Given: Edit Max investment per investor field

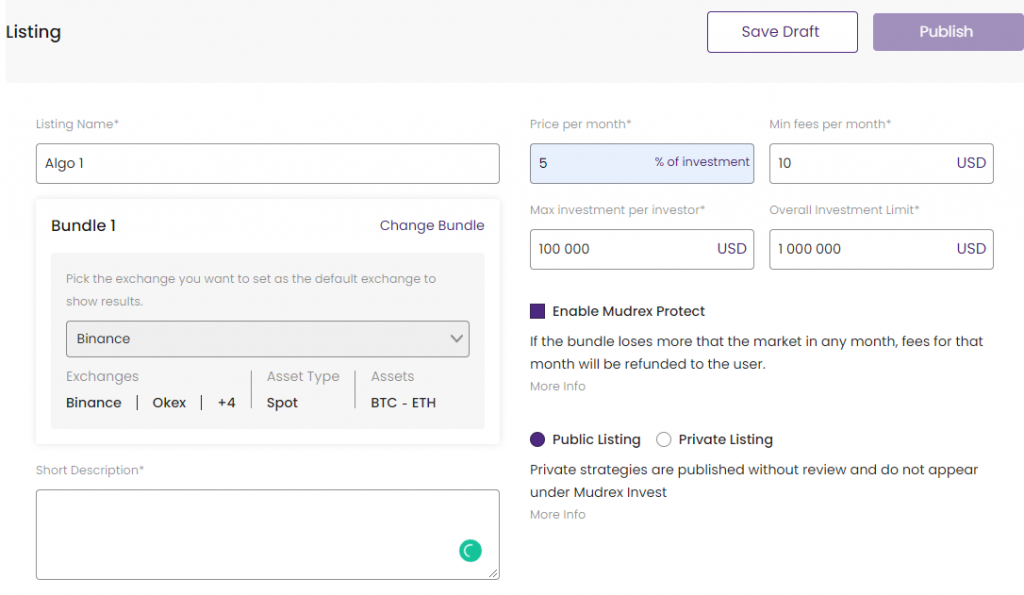Looking at the screenshot, I should pyautogui.click(x=641, y=249).
